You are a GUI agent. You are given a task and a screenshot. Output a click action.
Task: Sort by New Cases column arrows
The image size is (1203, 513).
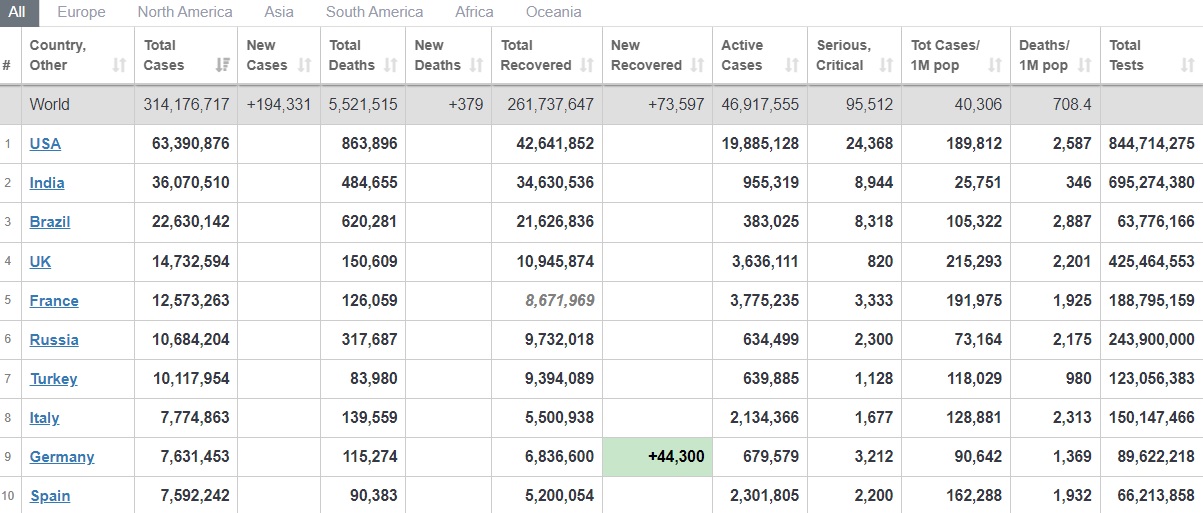pyautogui.click(x=306, y=66)
